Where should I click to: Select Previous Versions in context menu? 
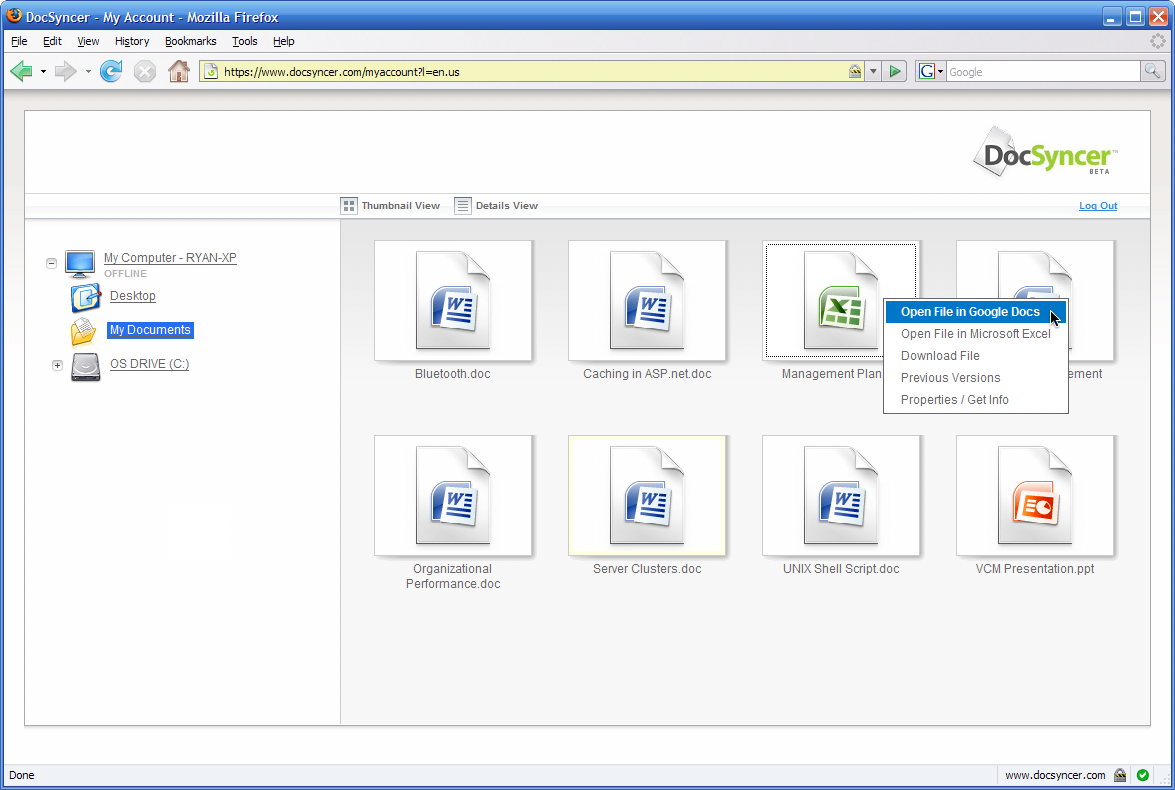tap(950, 378)
